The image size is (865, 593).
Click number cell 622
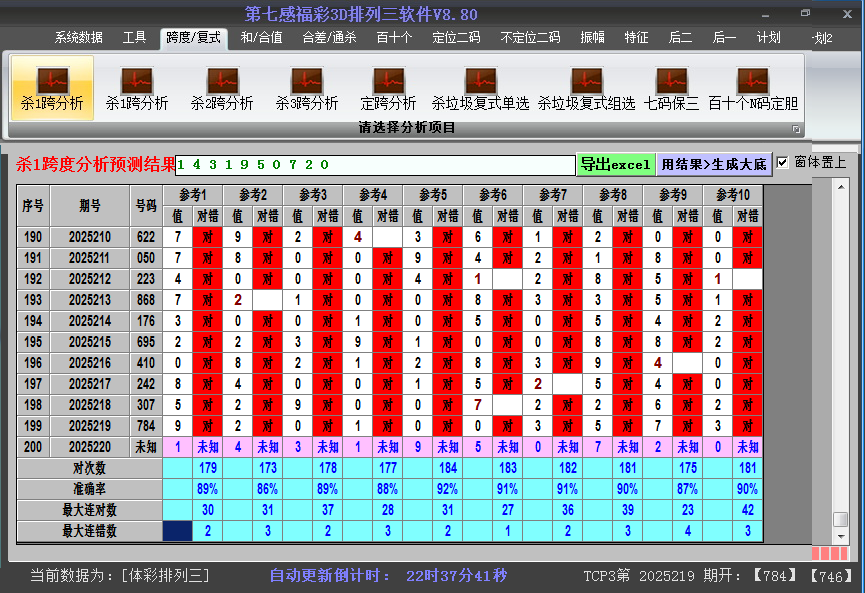[x=146, y=237]
